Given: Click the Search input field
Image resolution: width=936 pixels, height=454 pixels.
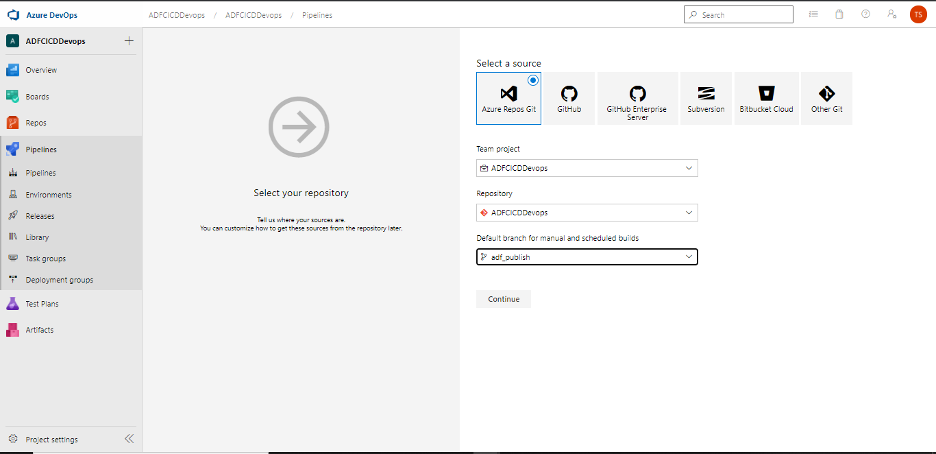Looking at the screenshot, I should click(x=739, y=15).
